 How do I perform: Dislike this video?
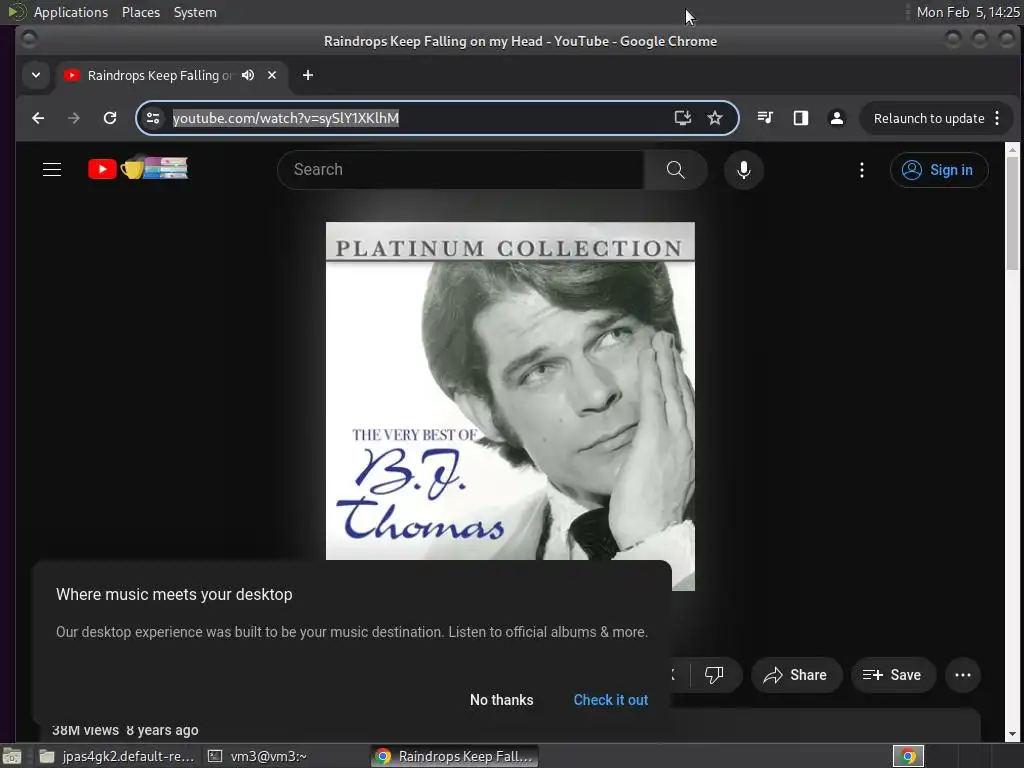[x=714, y=675]
